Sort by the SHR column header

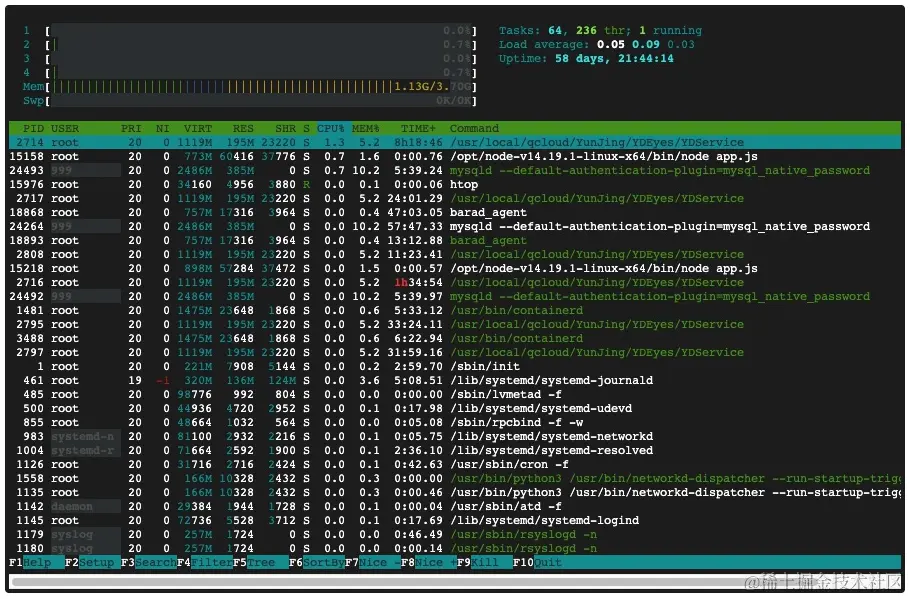[285, 128]
